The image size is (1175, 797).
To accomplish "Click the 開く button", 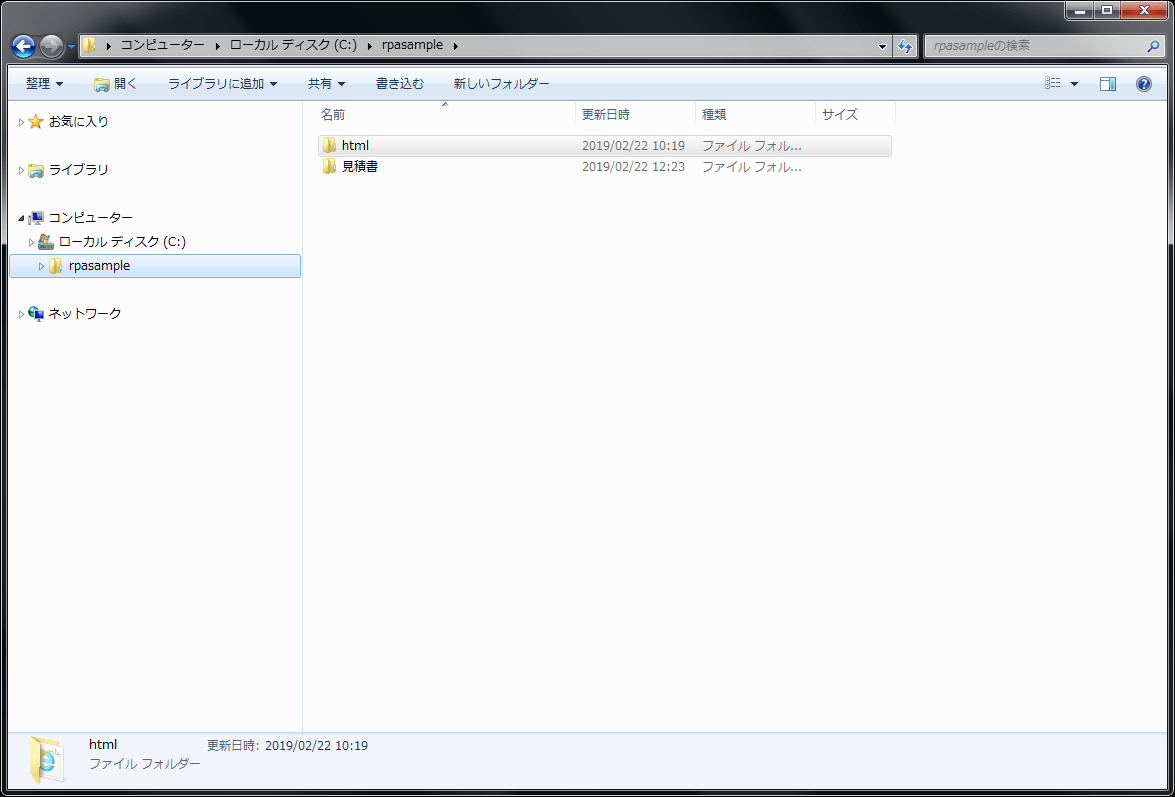I will tap(116, 84).
